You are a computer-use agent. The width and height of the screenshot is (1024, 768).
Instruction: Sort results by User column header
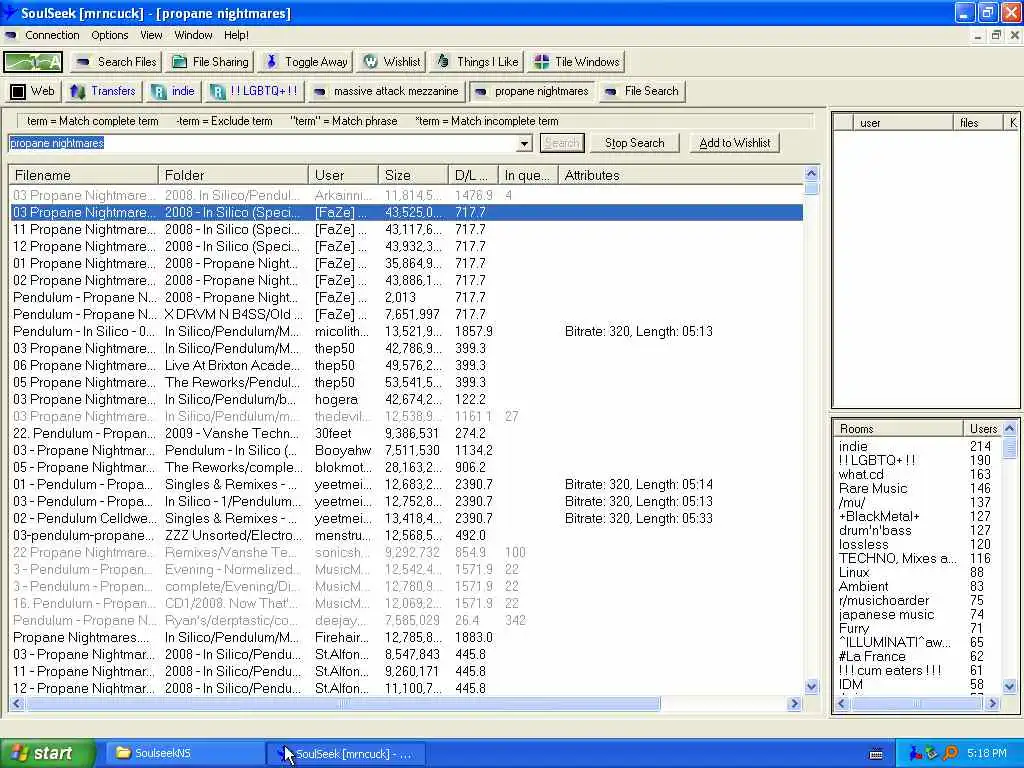pos(344,175)
